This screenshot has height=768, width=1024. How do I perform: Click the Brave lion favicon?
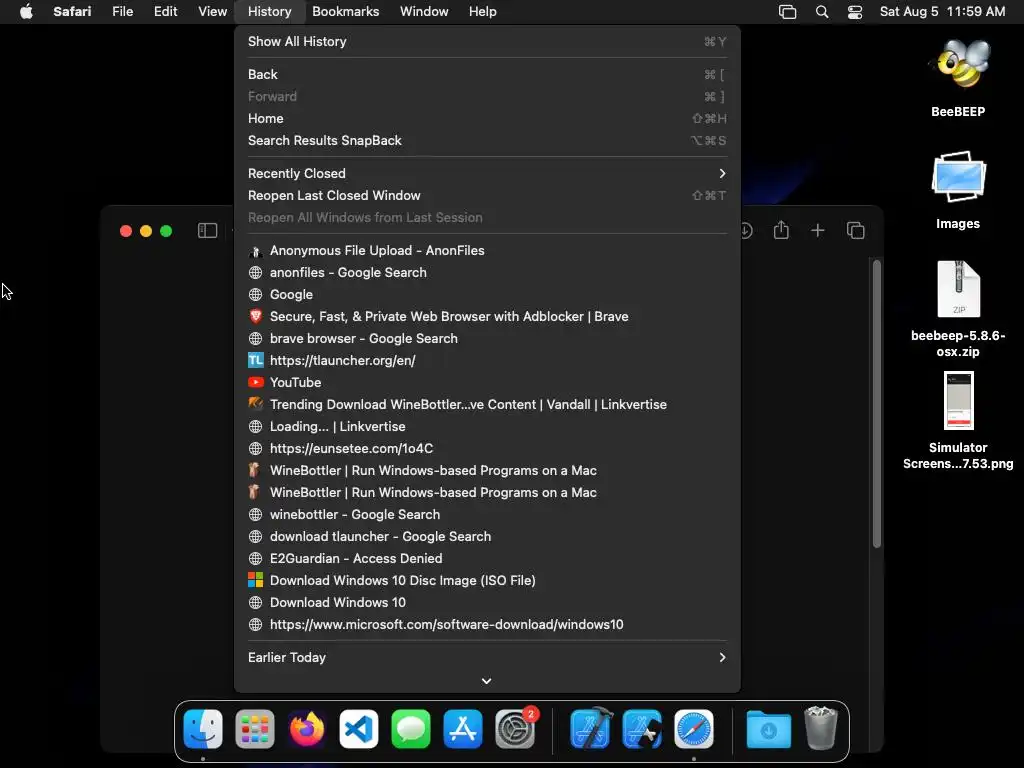(x=255, y=317)
